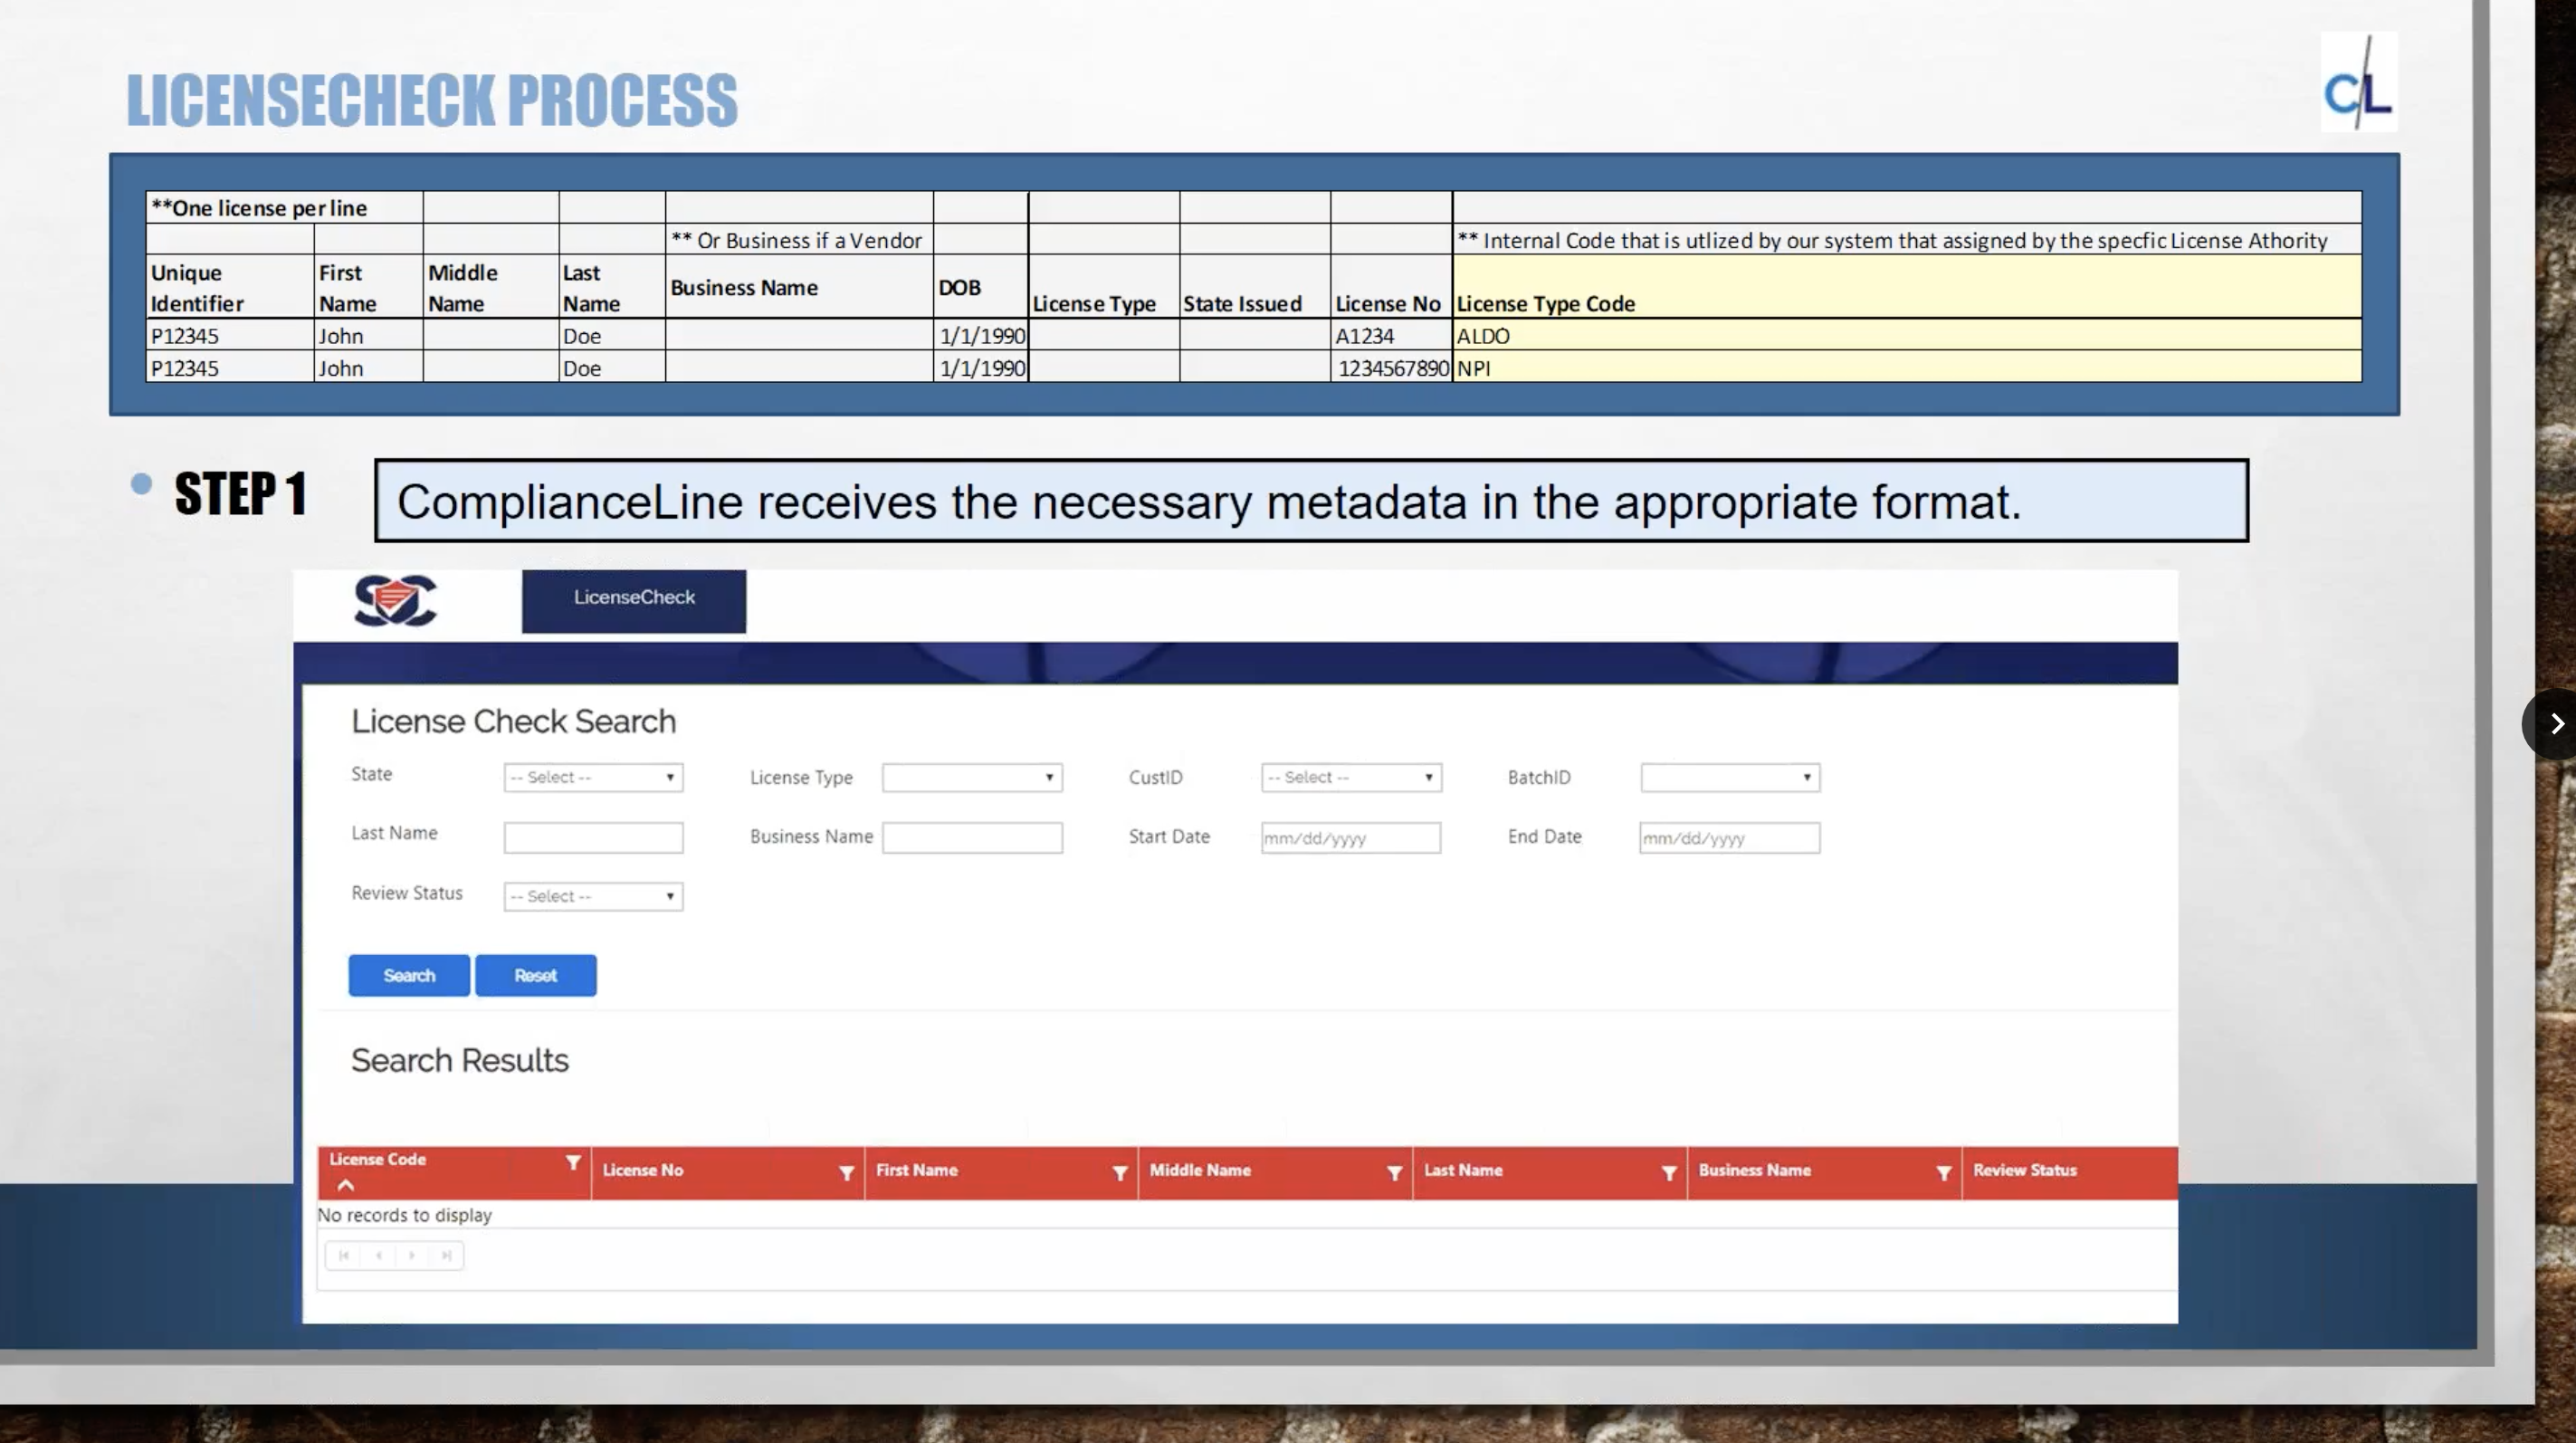Click the ComplianceLine shield logo

tap(395, 601)
